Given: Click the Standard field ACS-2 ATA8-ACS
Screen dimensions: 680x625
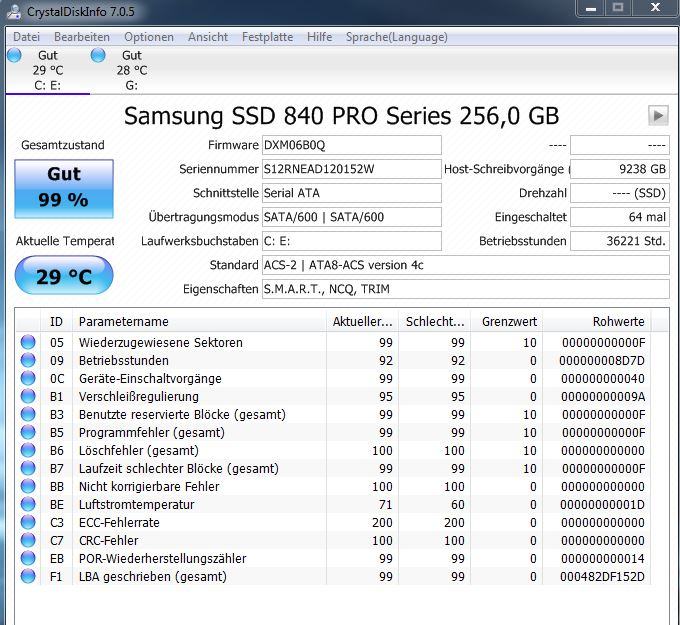Looking at the screenshot, I should 466,265.
